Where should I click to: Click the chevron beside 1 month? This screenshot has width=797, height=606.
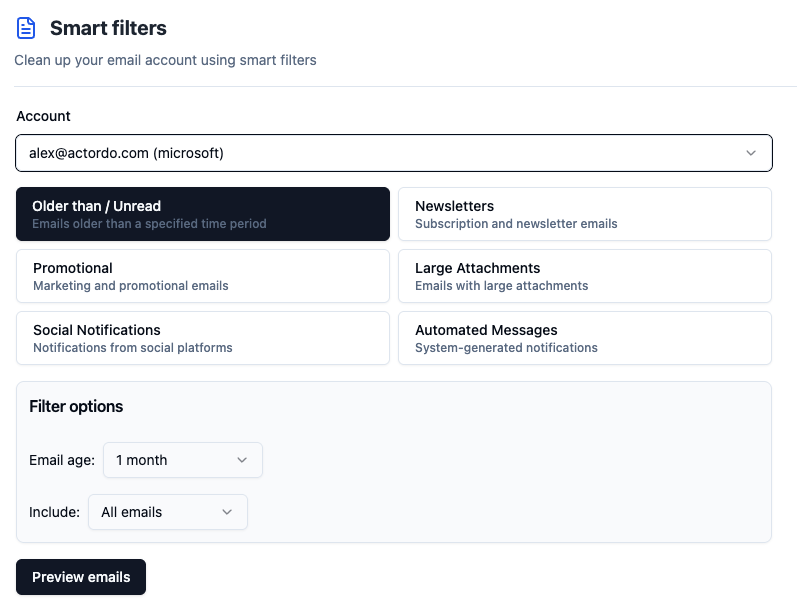coord(242,460)
